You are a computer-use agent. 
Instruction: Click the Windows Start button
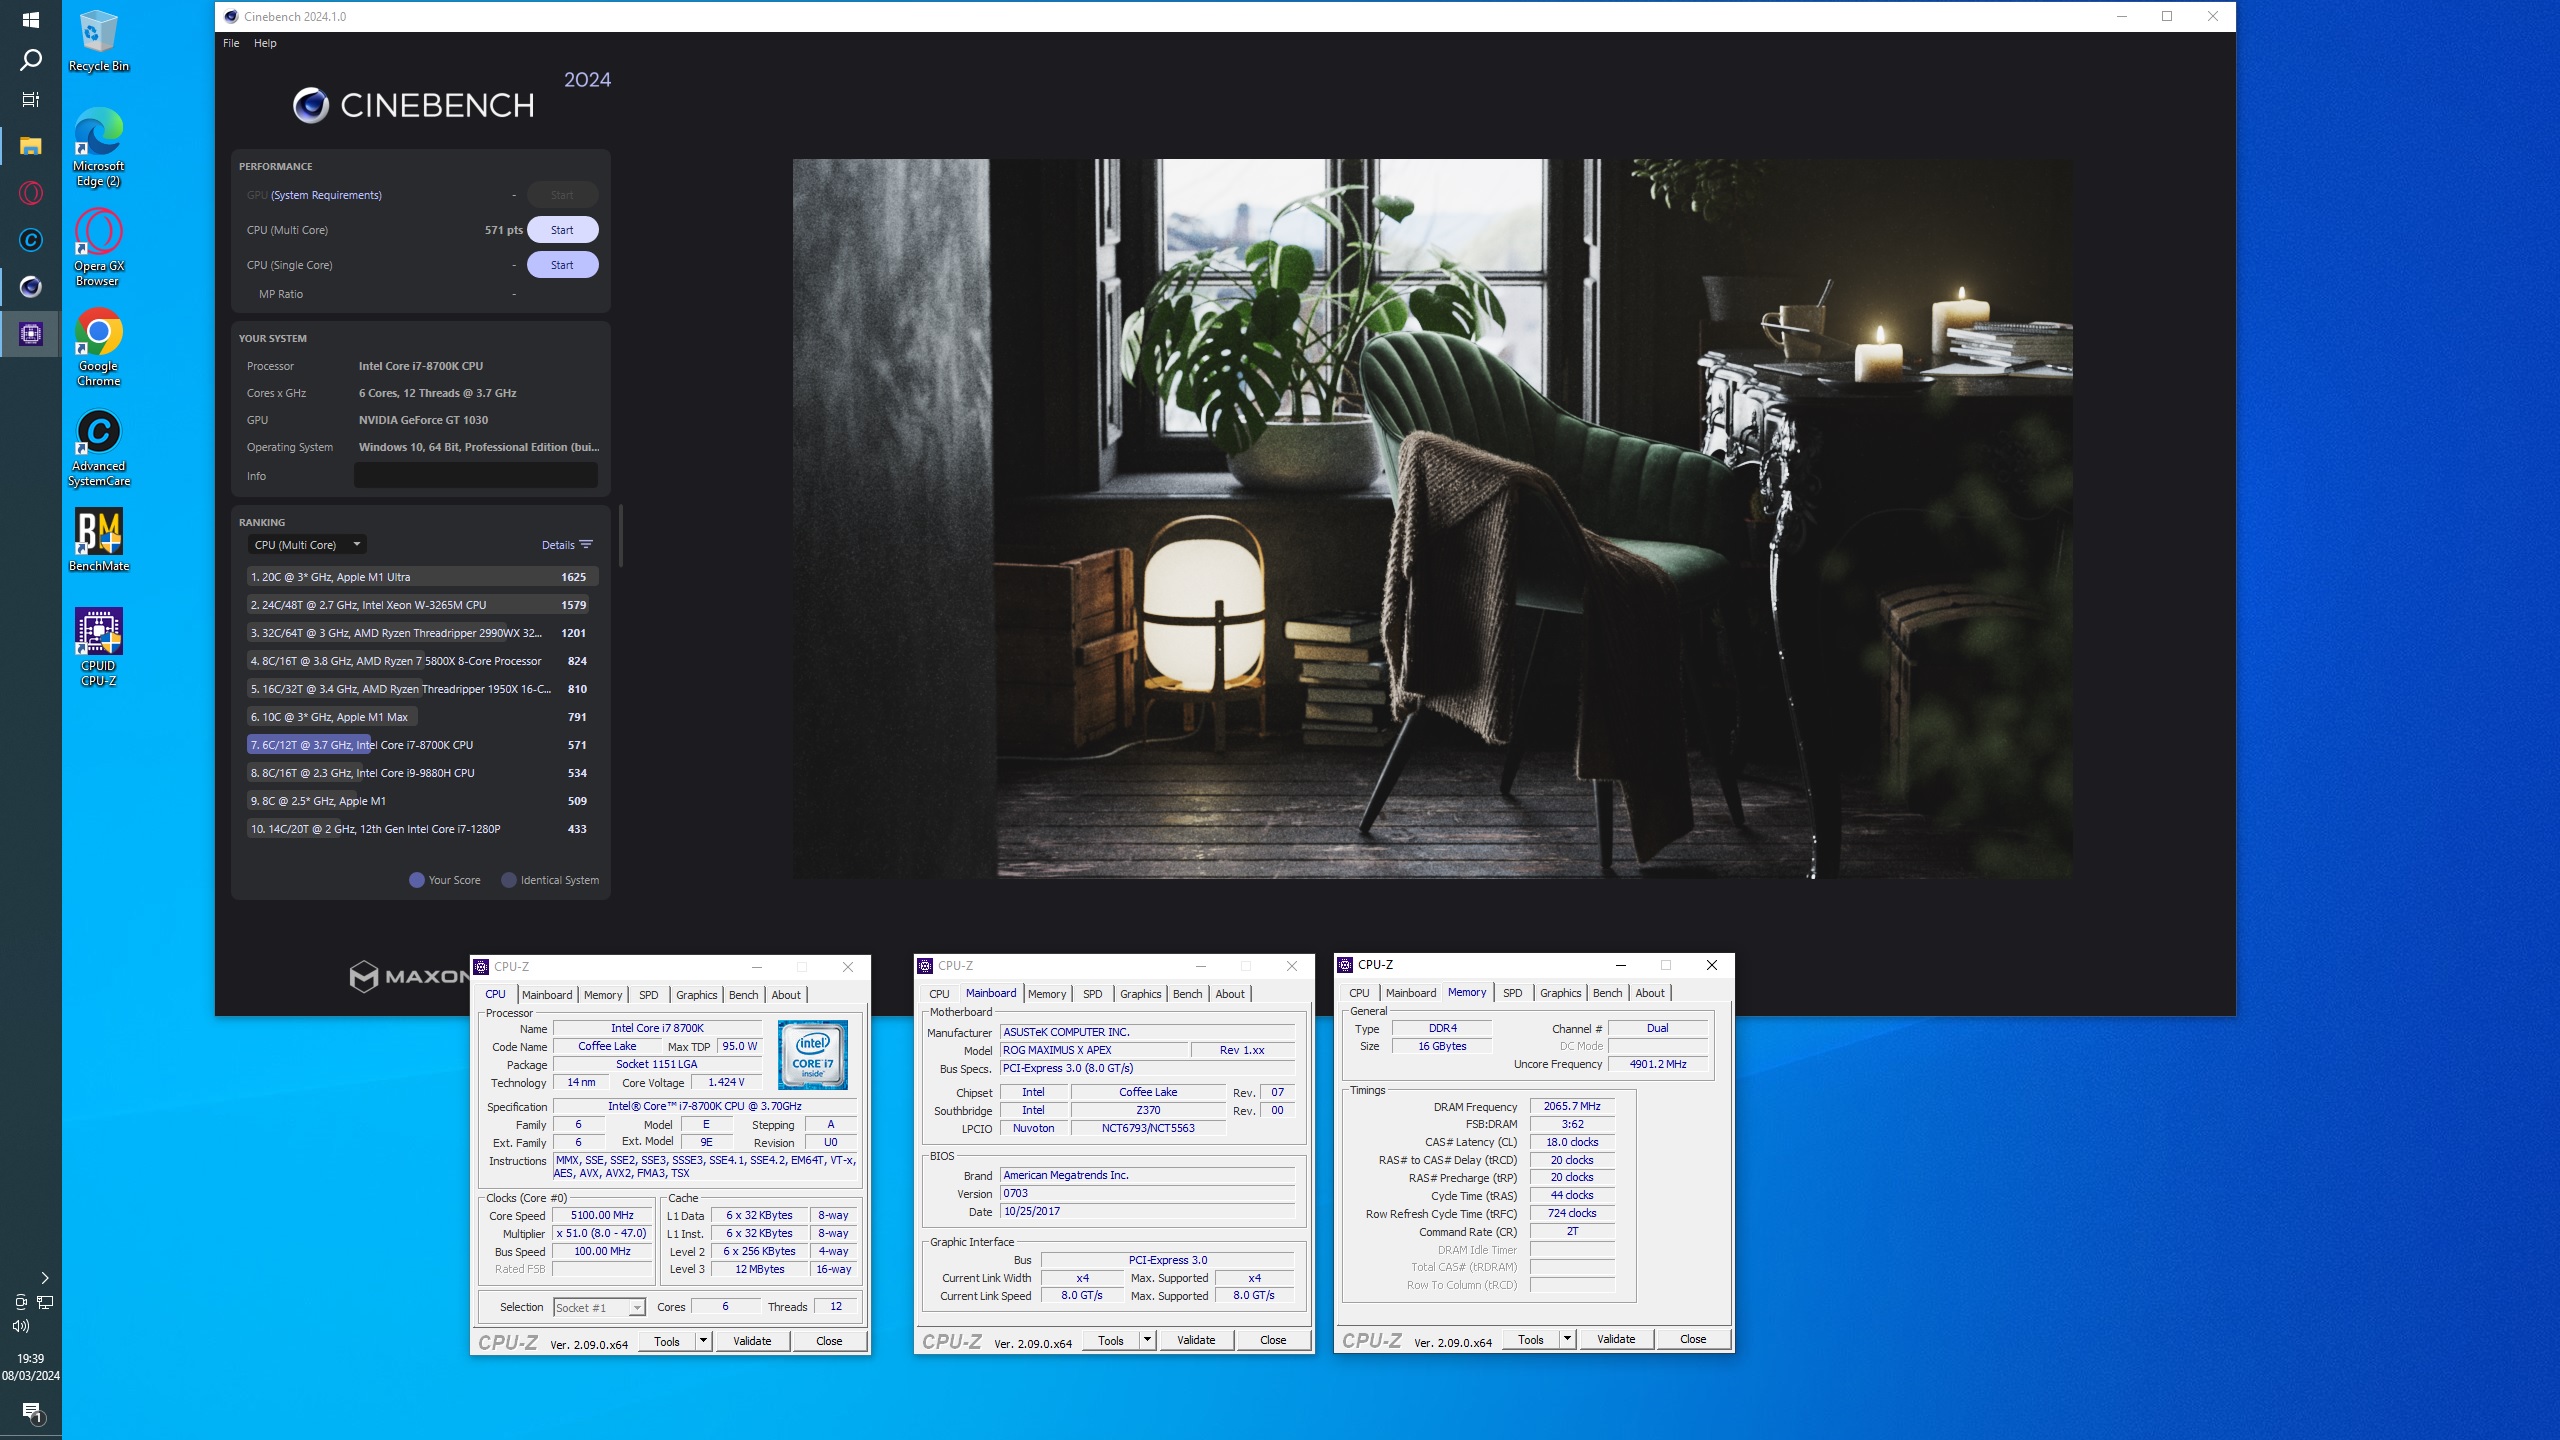click(x=30, y=20)
